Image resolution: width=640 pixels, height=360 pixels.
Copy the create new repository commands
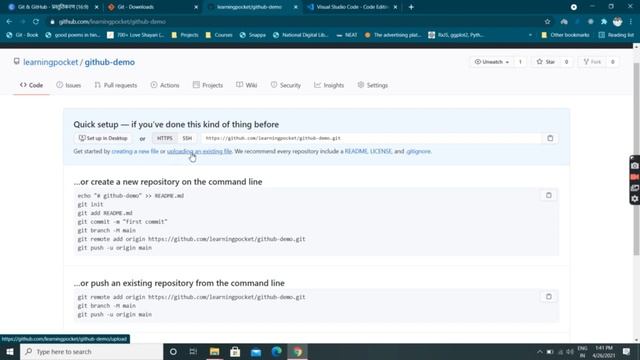(549, 196)
